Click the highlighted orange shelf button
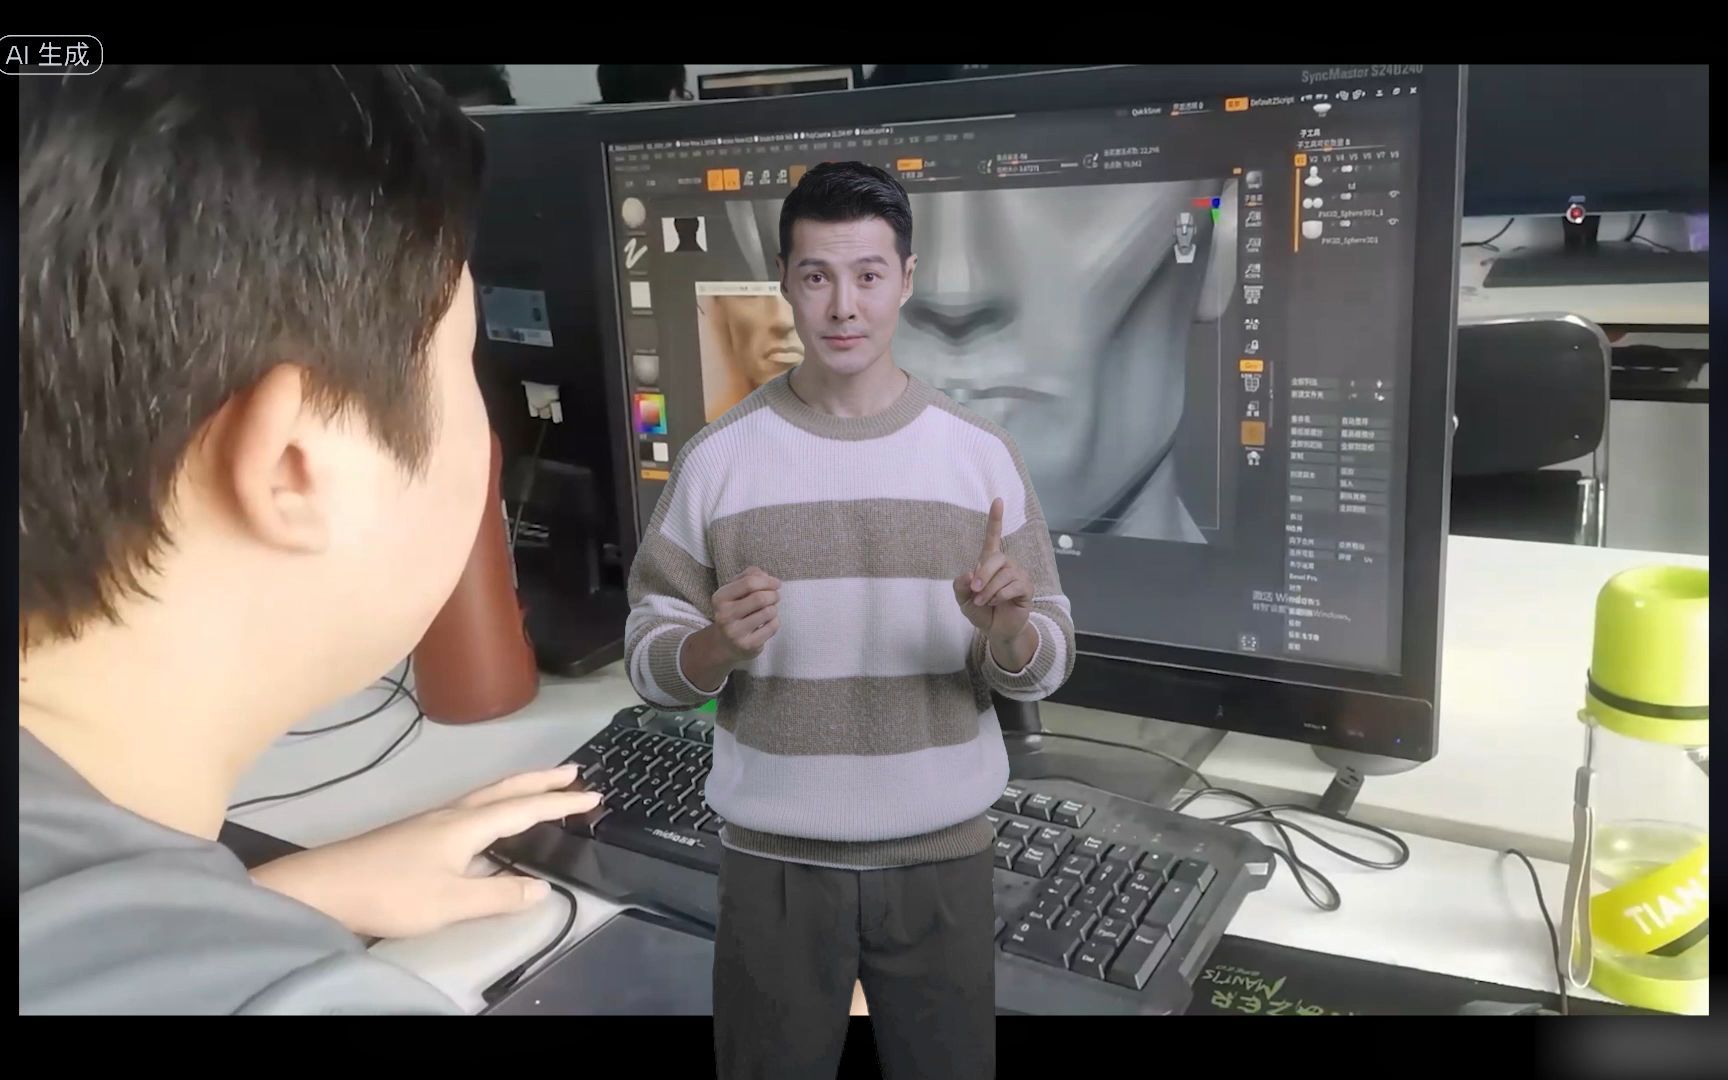This screenshot has height=1080, width=1728. [x=1253, y=433]
